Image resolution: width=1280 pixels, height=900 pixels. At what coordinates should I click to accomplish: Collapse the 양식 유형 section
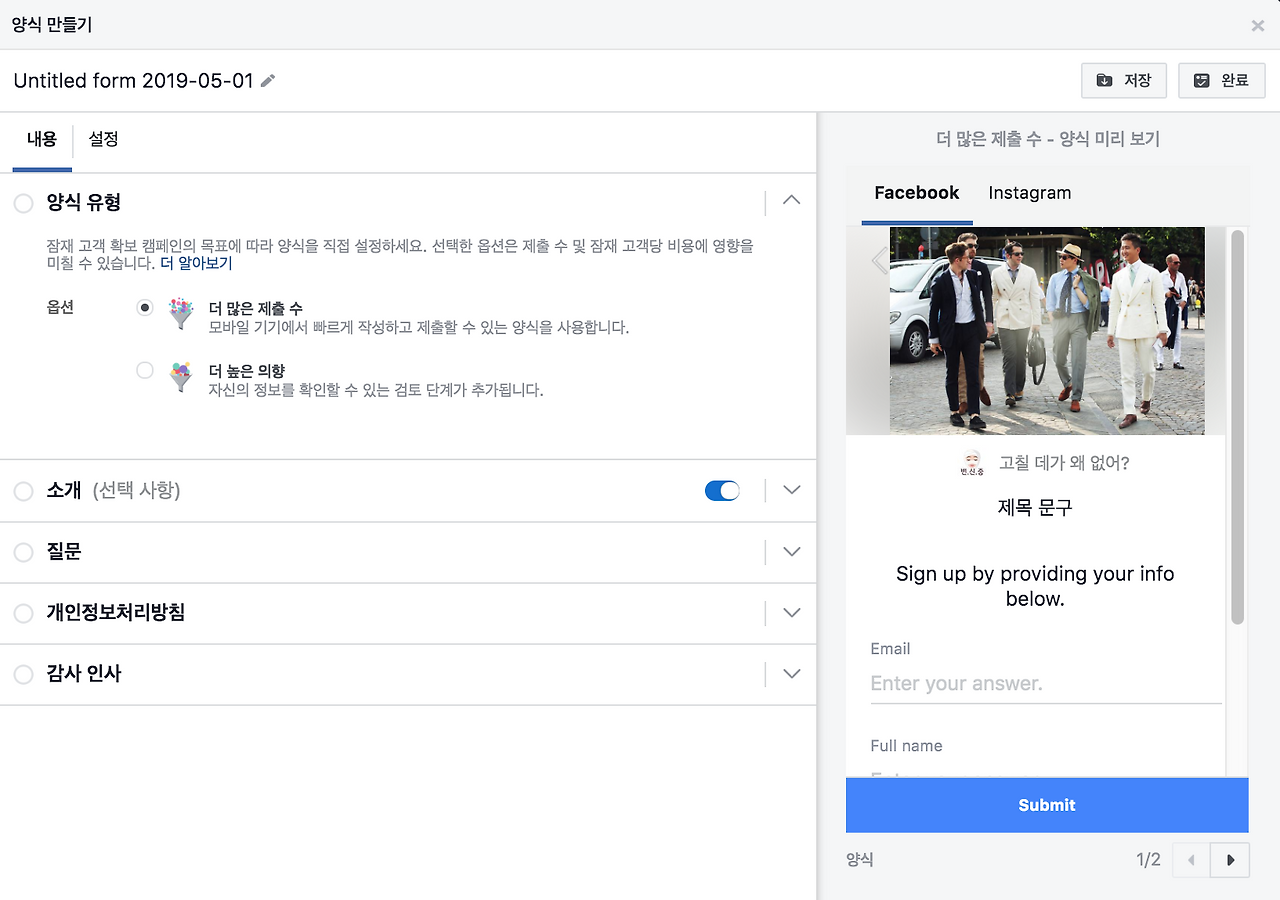point(791,200)
